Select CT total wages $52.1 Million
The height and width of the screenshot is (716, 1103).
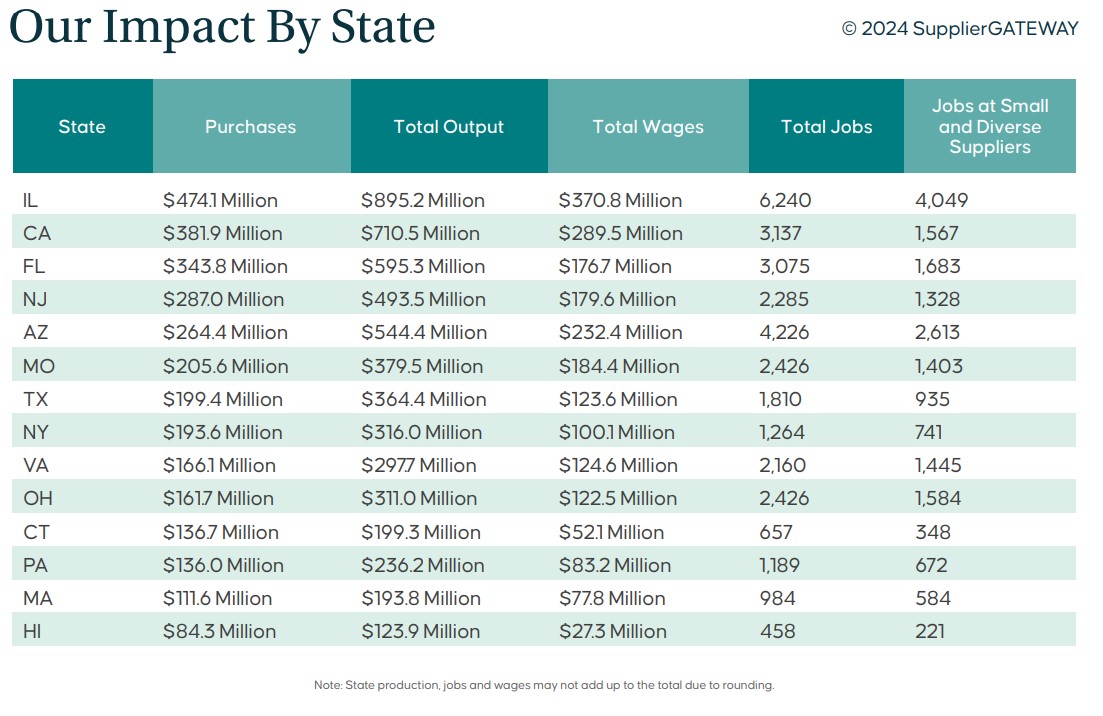tap(611, 532)
